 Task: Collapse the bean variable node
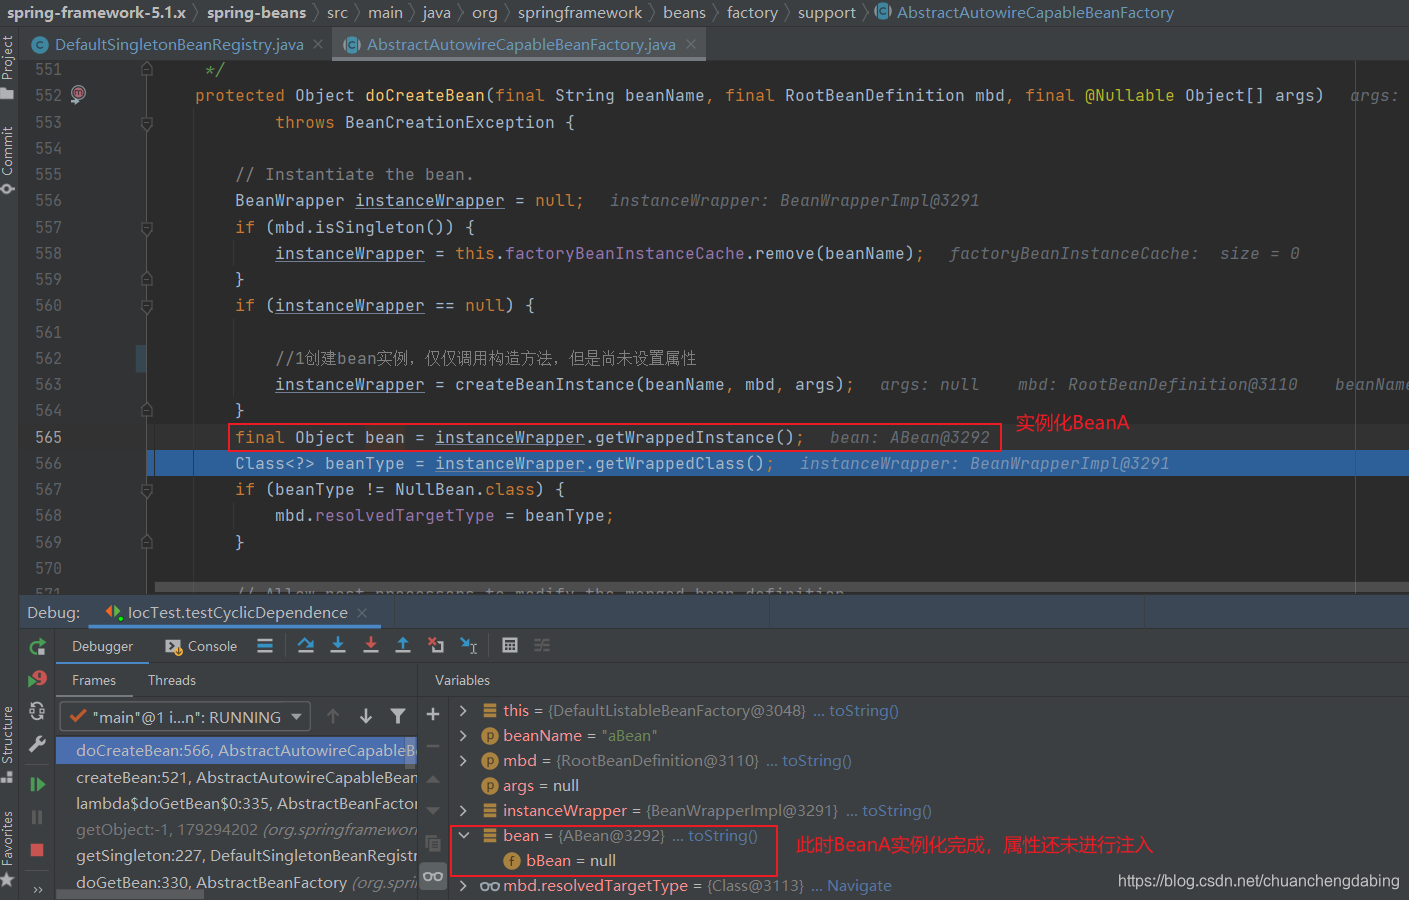463,836
